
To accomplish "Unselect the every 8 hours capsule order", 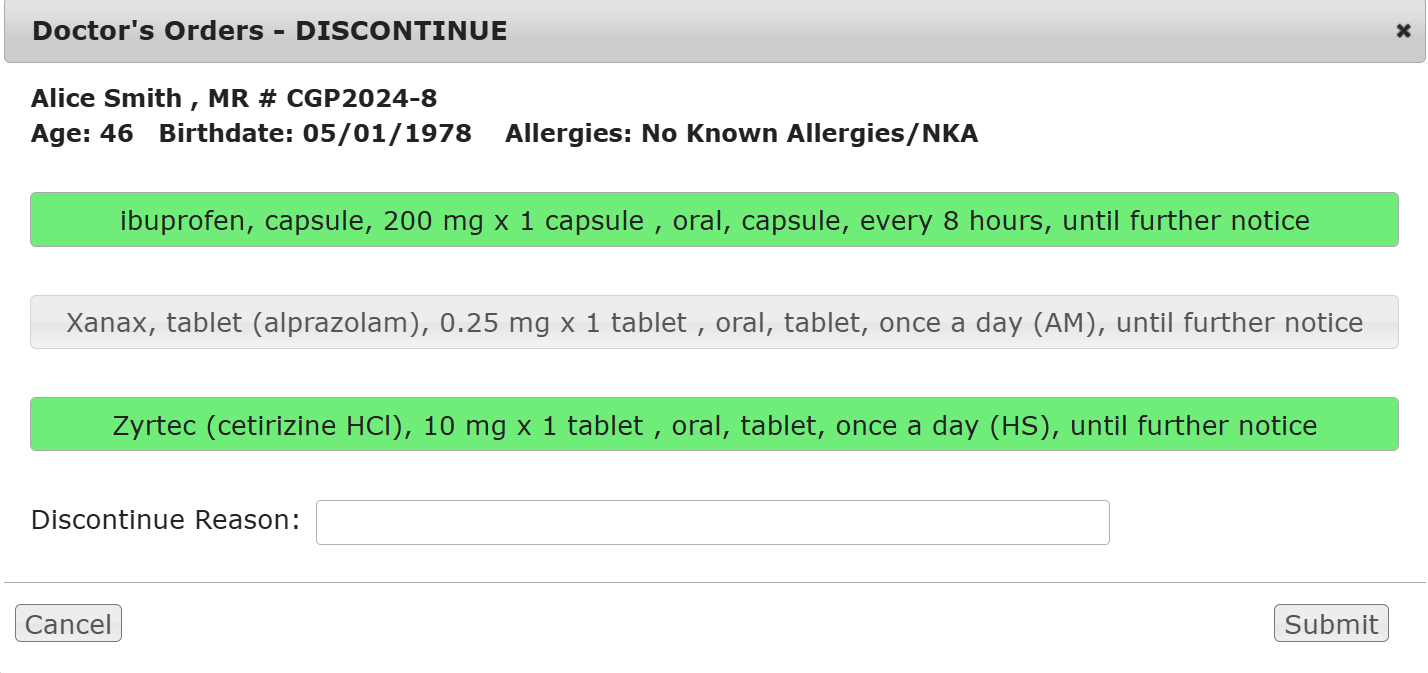I will pos(714,220).
